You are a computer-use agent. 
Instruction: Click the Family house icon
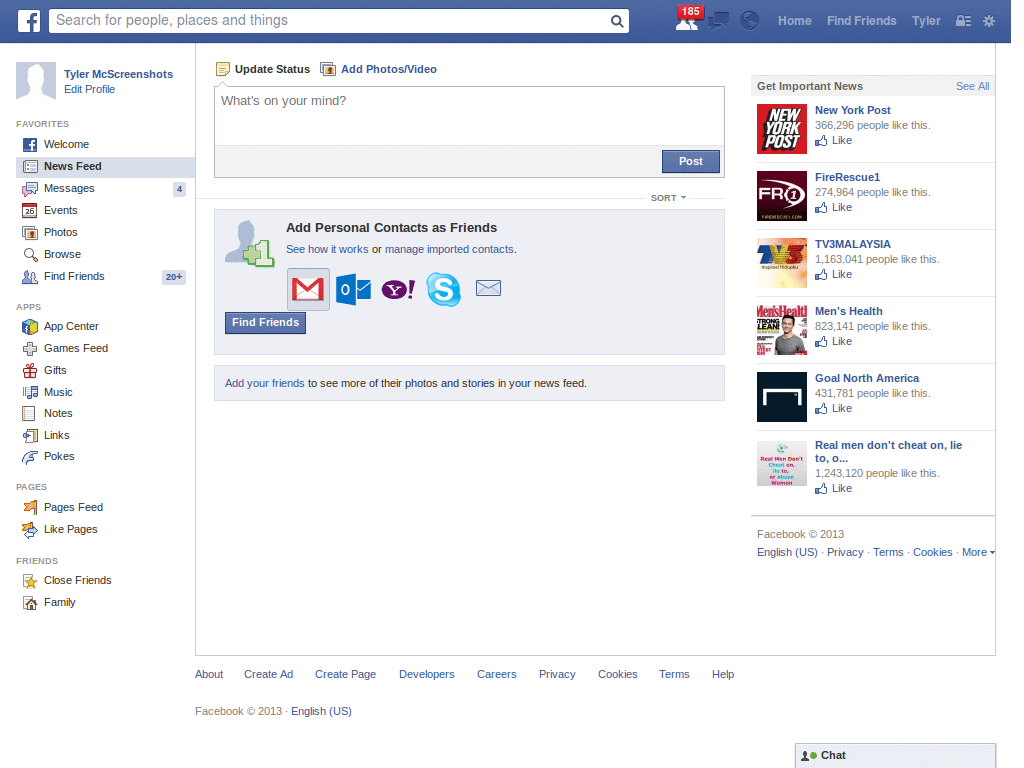click(x=30, y=603)
